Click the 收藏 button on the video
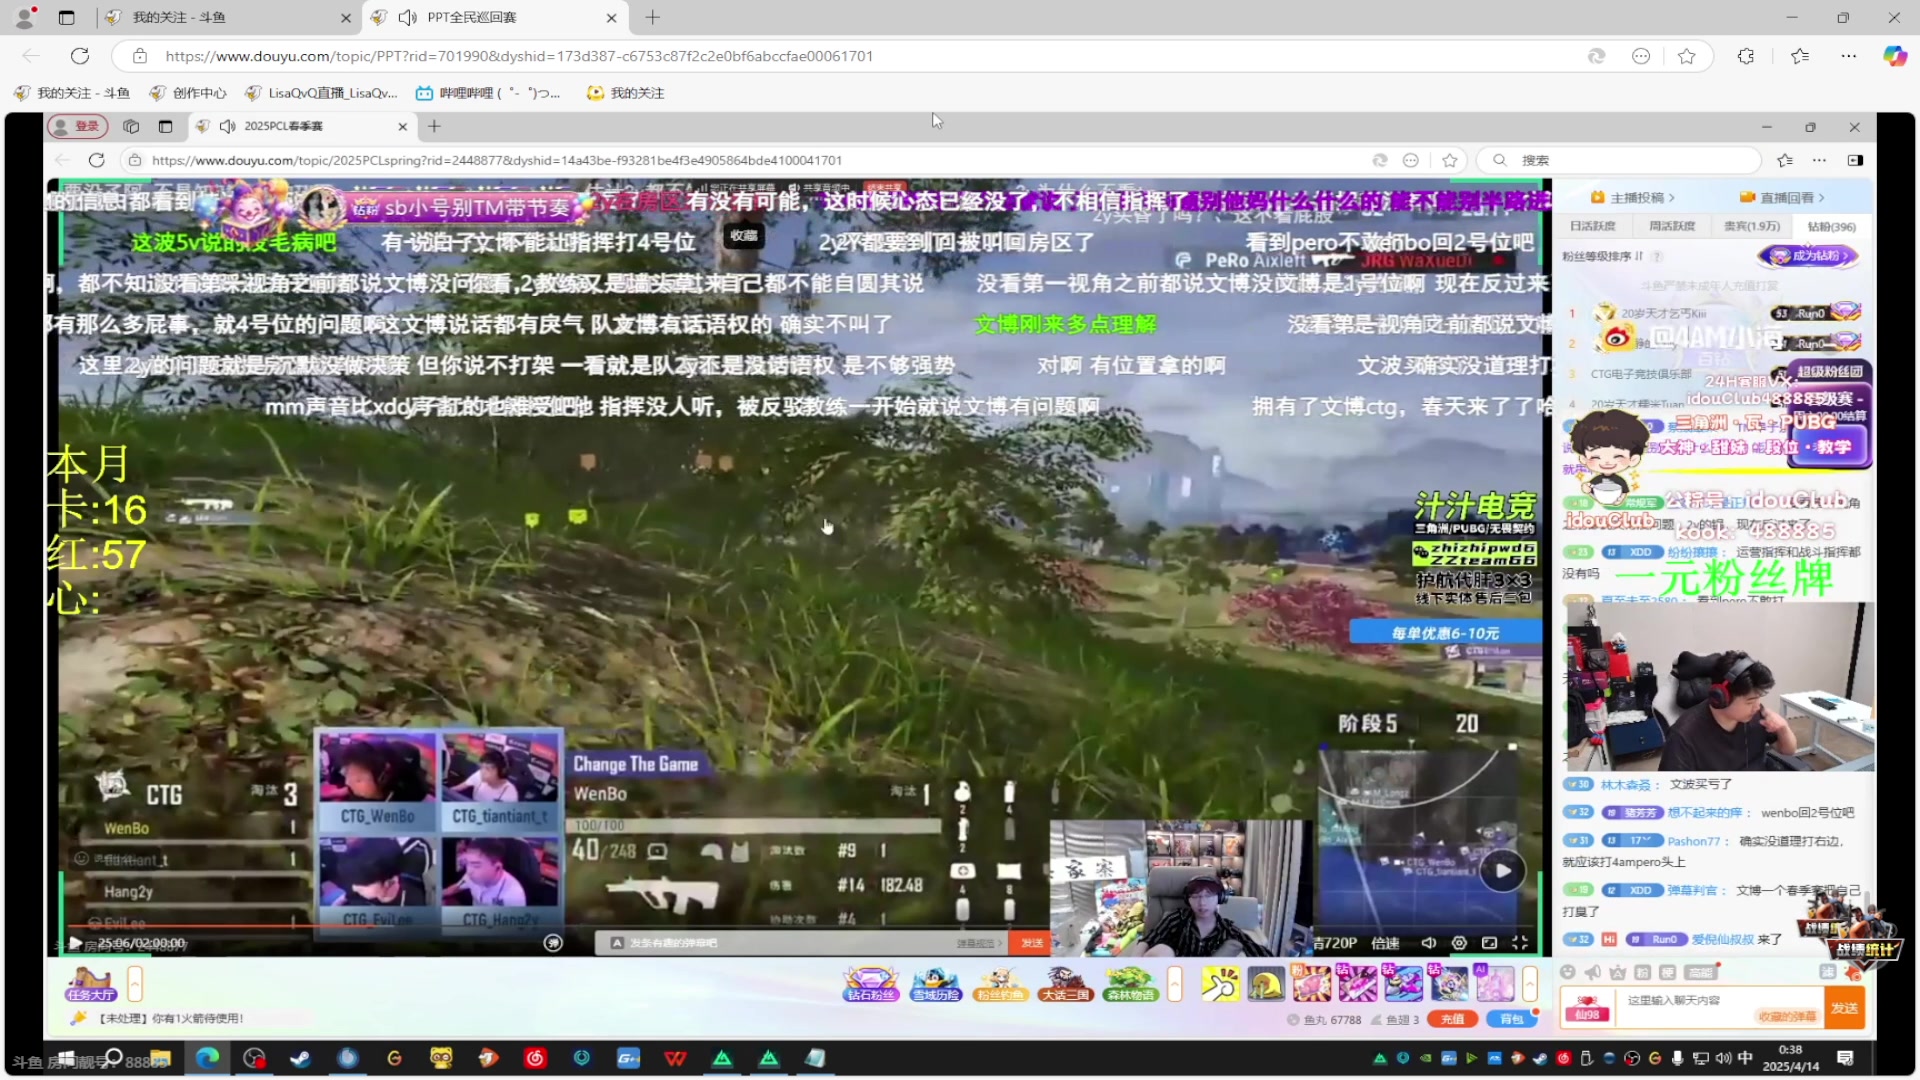This screenshot has height=1080, width=1920. tap(744, 236)
